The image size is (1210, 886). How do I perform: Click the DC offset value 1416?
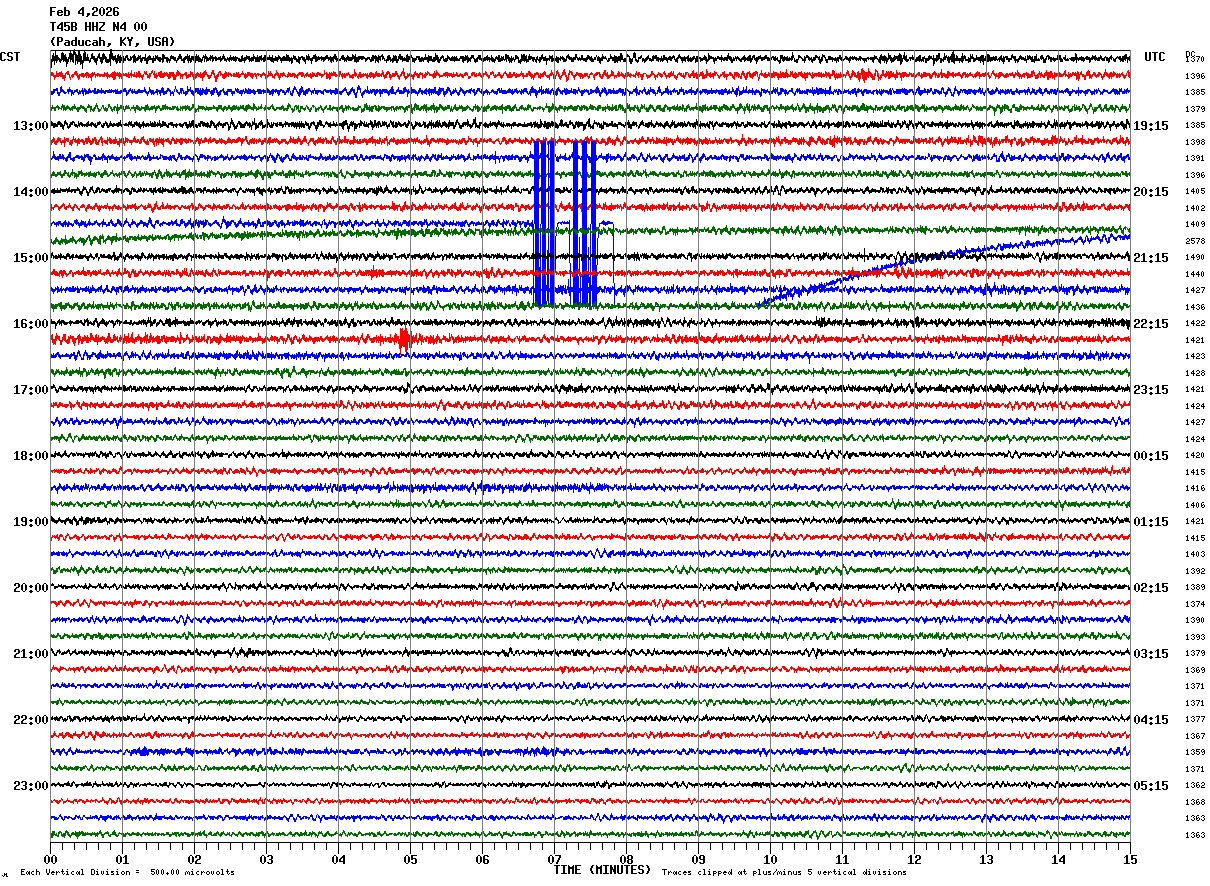1195,489
